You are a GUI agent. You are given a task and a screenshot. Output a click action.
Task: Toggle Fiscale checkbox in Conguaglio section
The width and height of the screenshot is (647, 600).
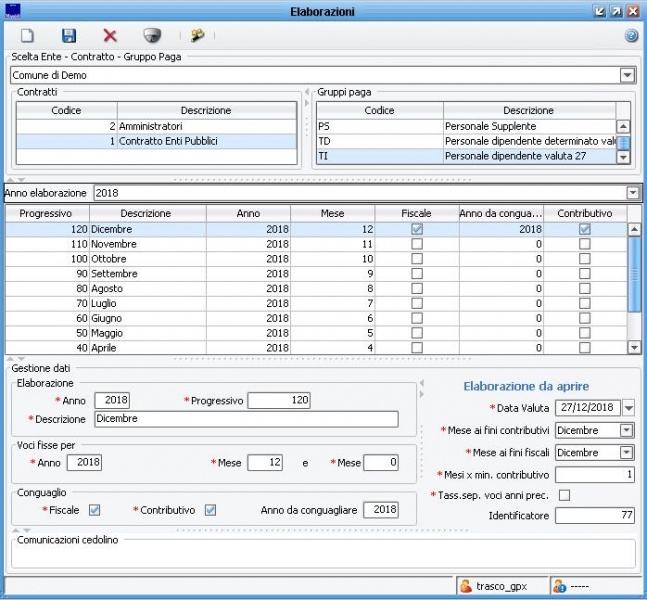pos(95,510)
